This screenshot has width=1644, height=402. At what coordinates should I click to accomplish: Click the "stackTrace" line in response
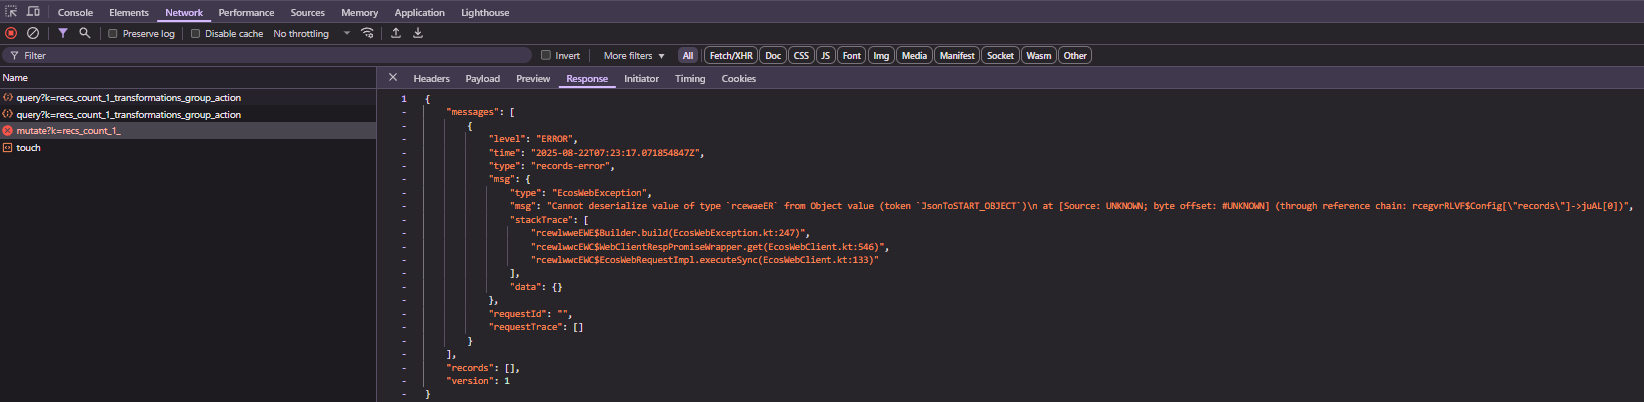pos(549,220)
